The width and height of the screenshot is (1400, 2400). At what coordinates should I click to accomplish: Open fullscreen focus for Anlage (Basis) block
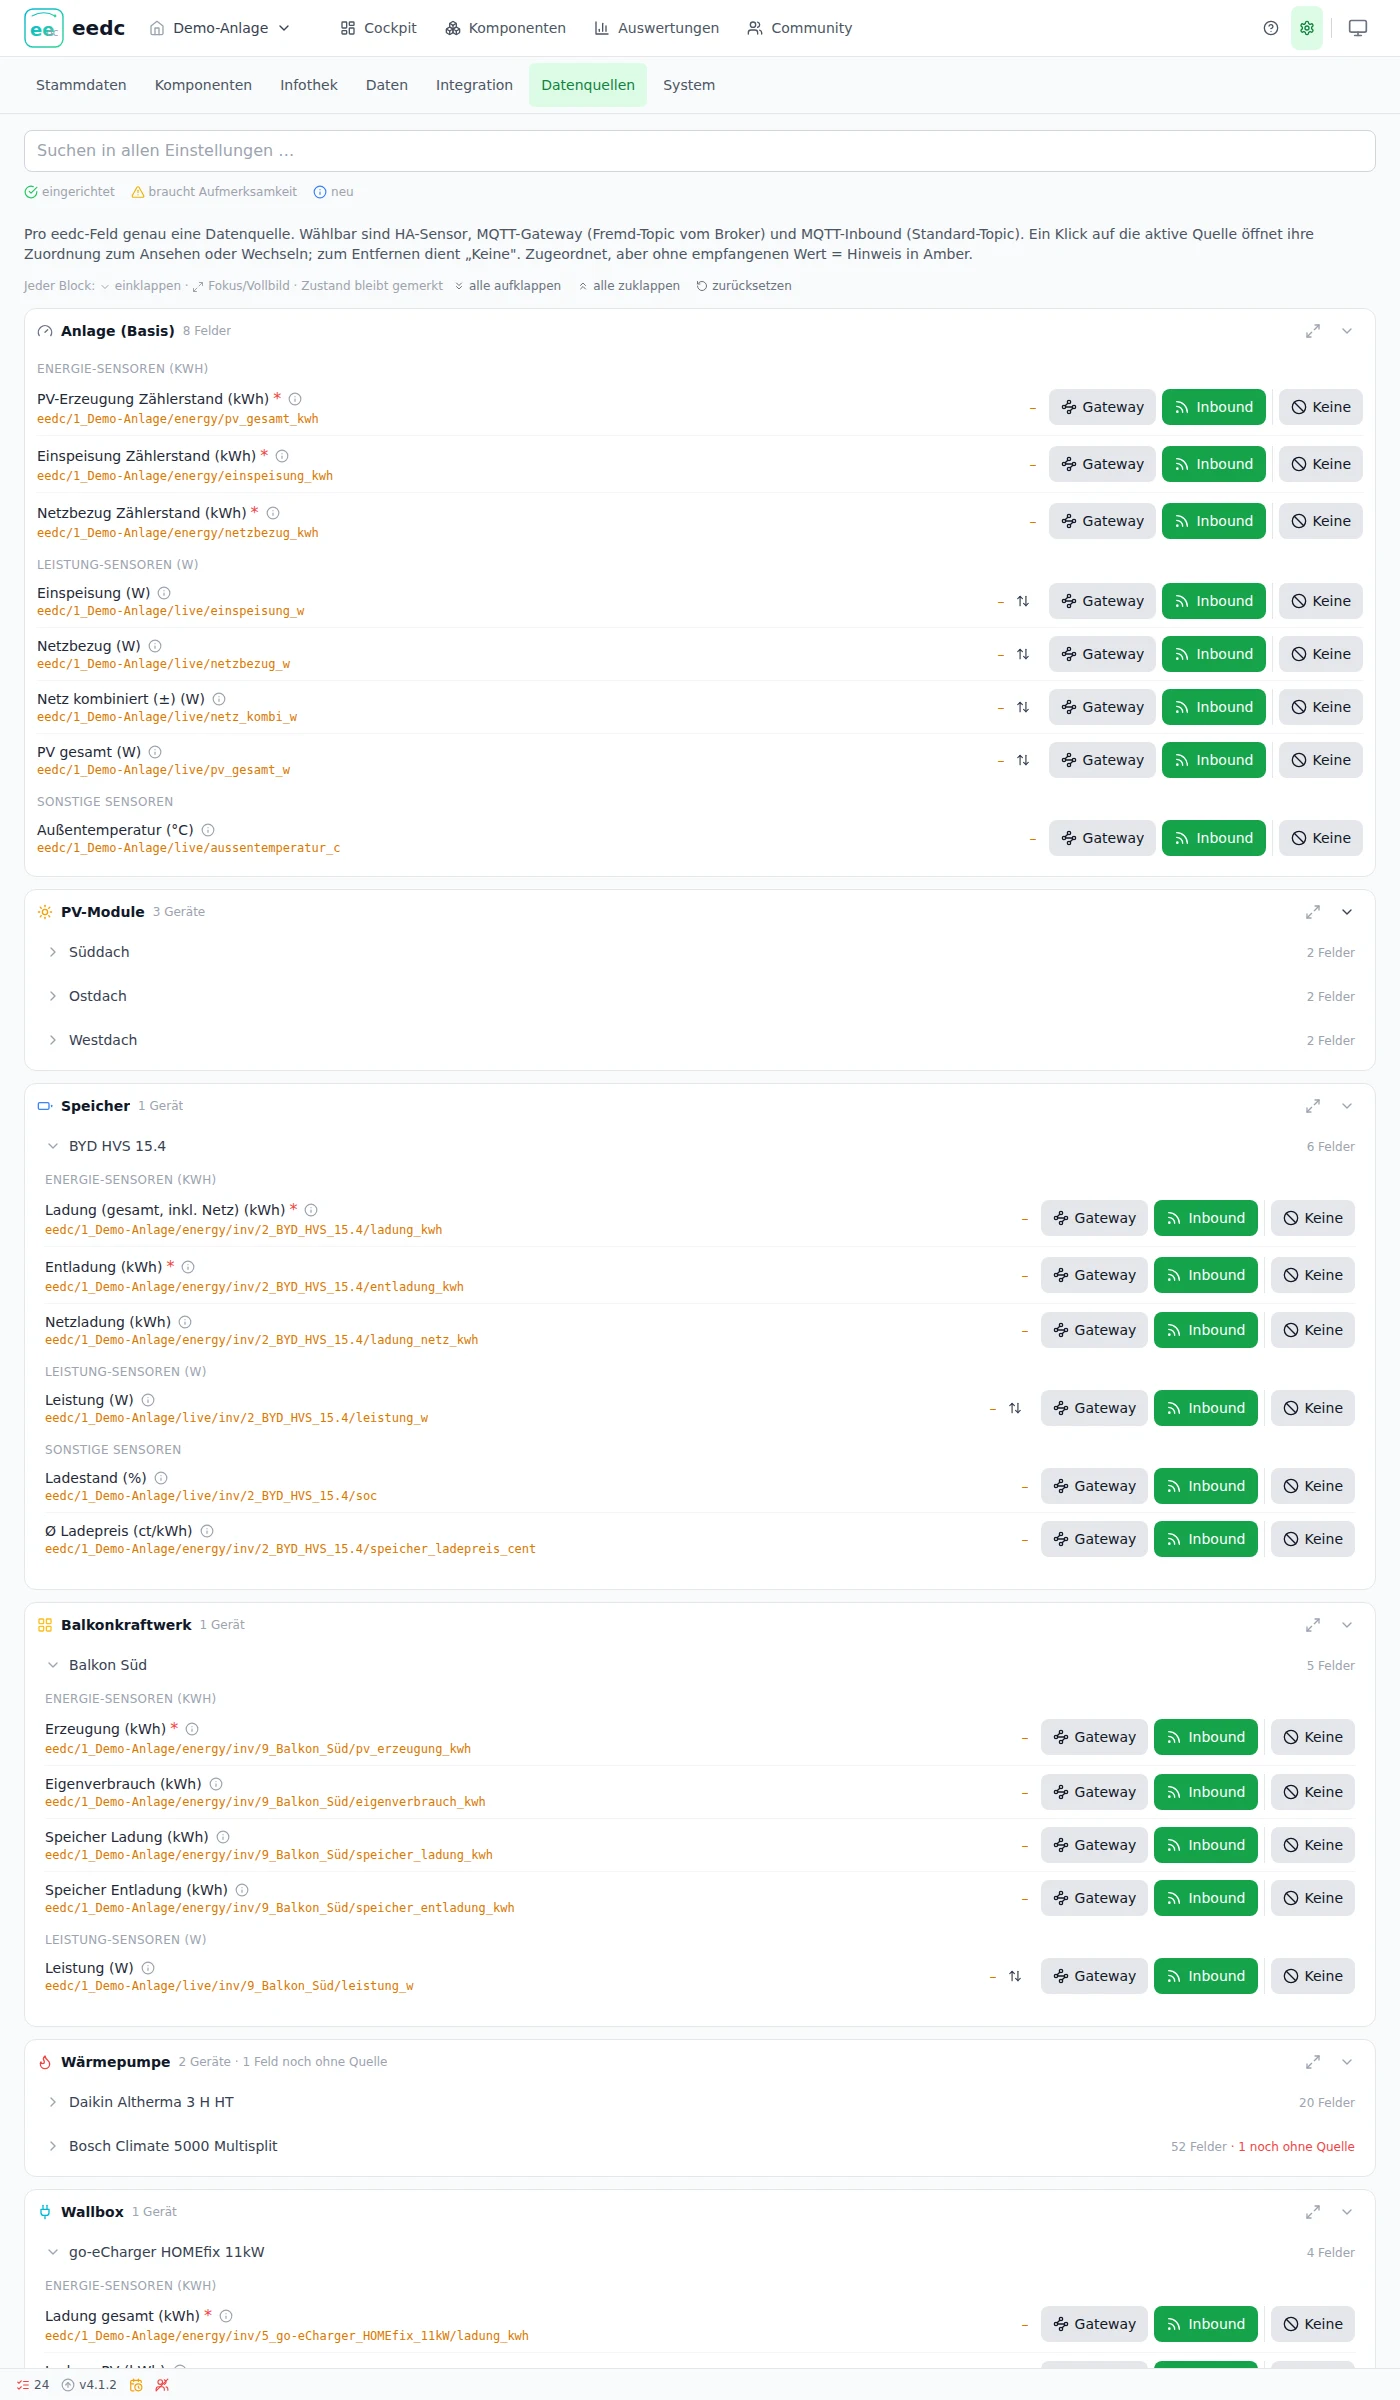1313,331
